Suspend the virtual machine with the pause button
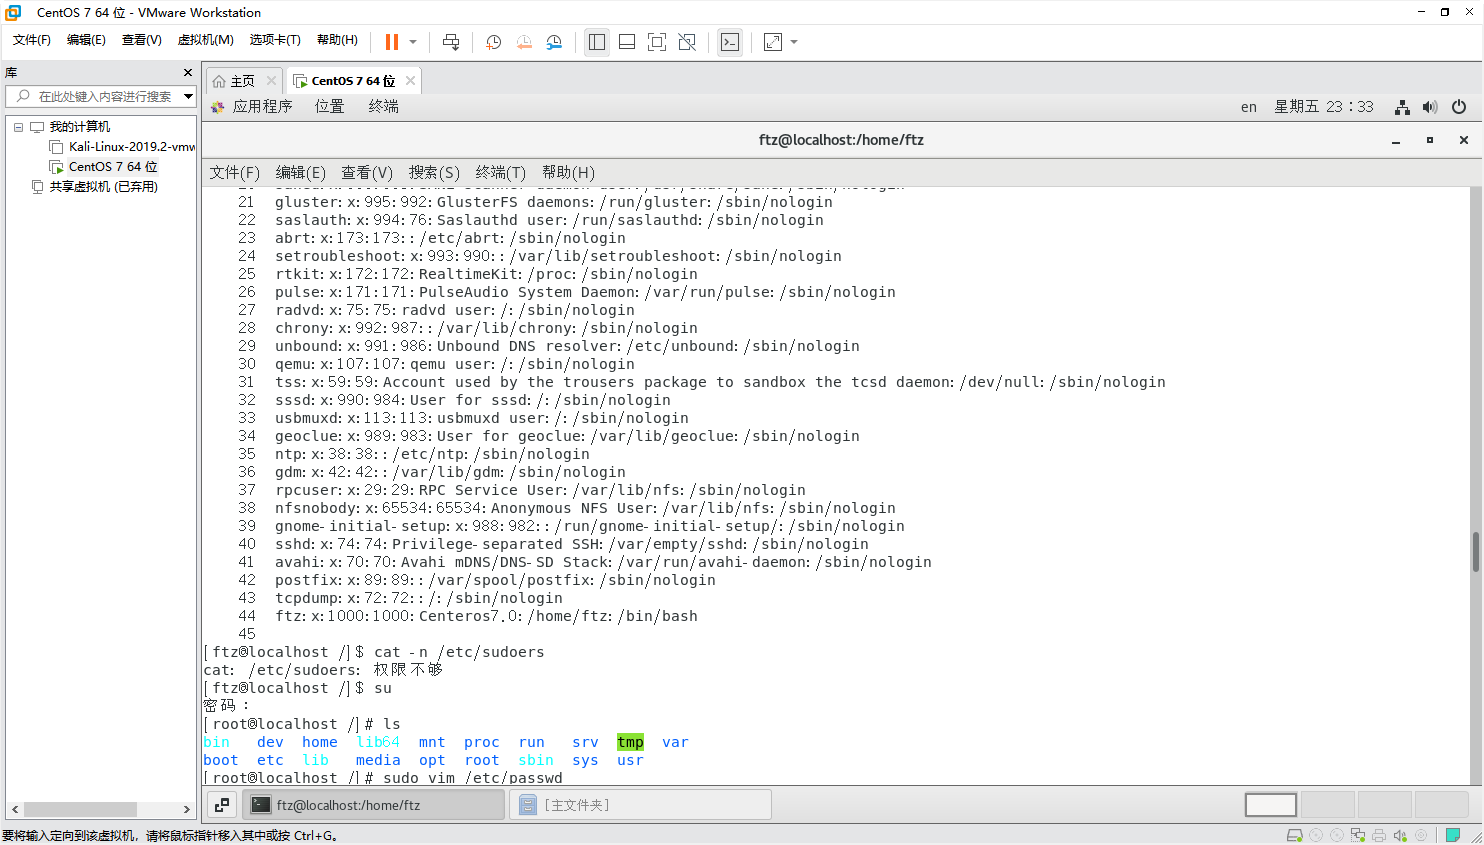The image size is (1484, 845). [391, 42]
